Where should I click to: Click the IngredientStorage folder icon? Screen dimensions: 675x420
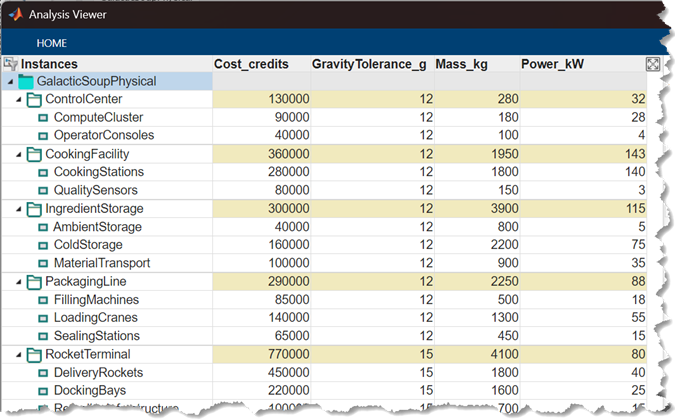(34, 209)
